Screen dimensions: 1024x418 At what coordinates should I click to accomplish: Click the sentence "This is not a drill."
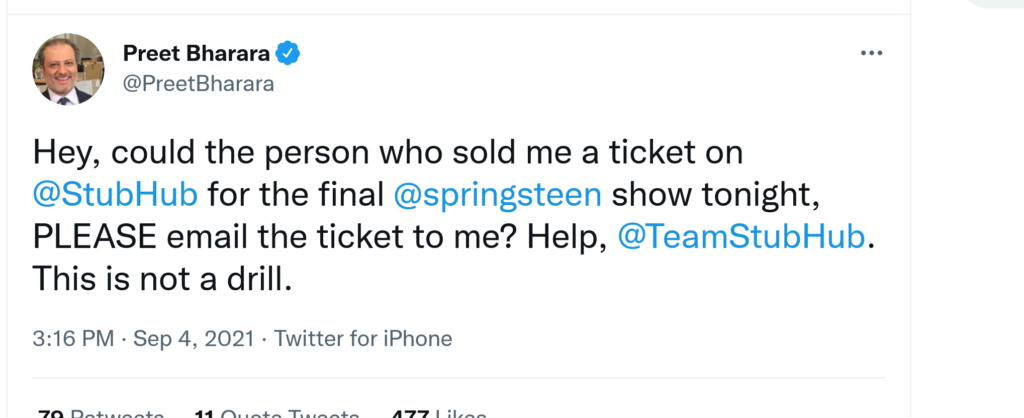click(x=162, y=280)
